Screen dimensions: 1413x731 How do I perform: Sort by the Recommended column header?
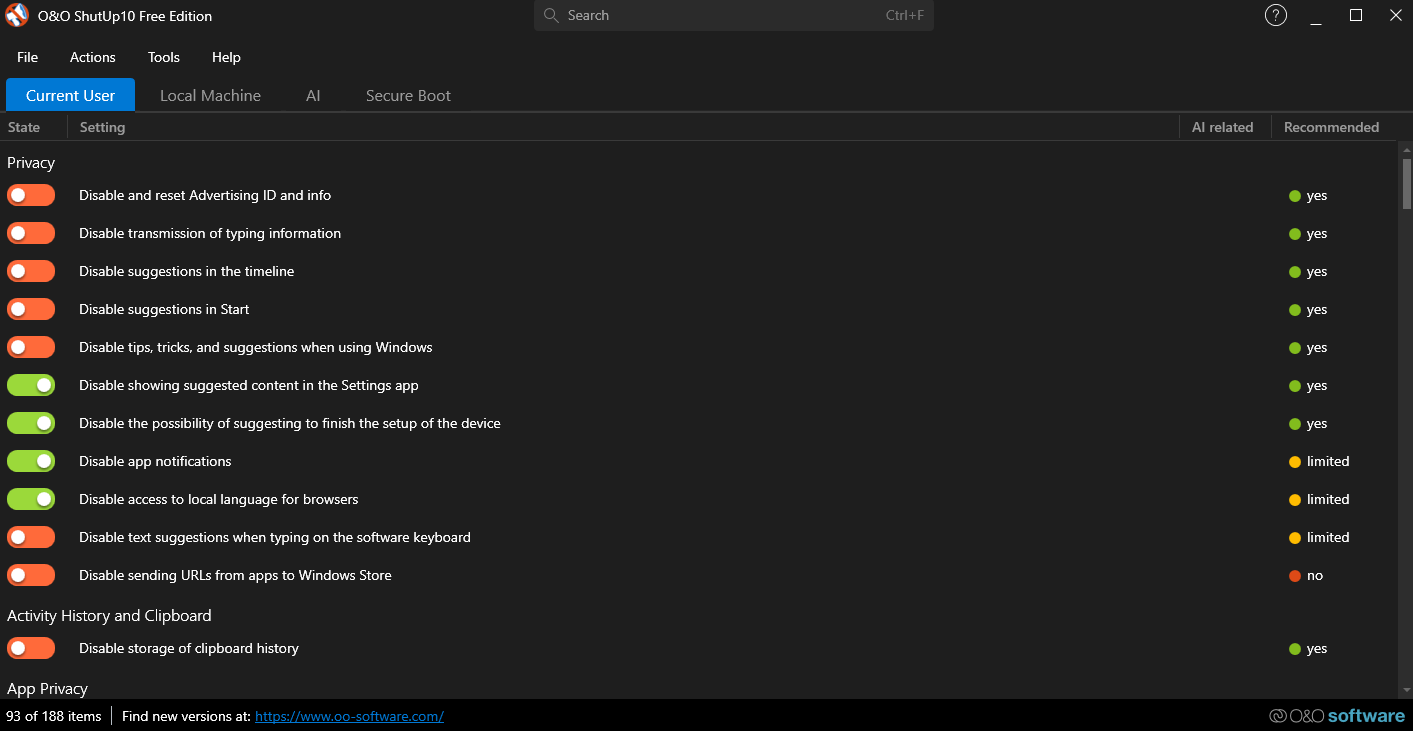1331,127
